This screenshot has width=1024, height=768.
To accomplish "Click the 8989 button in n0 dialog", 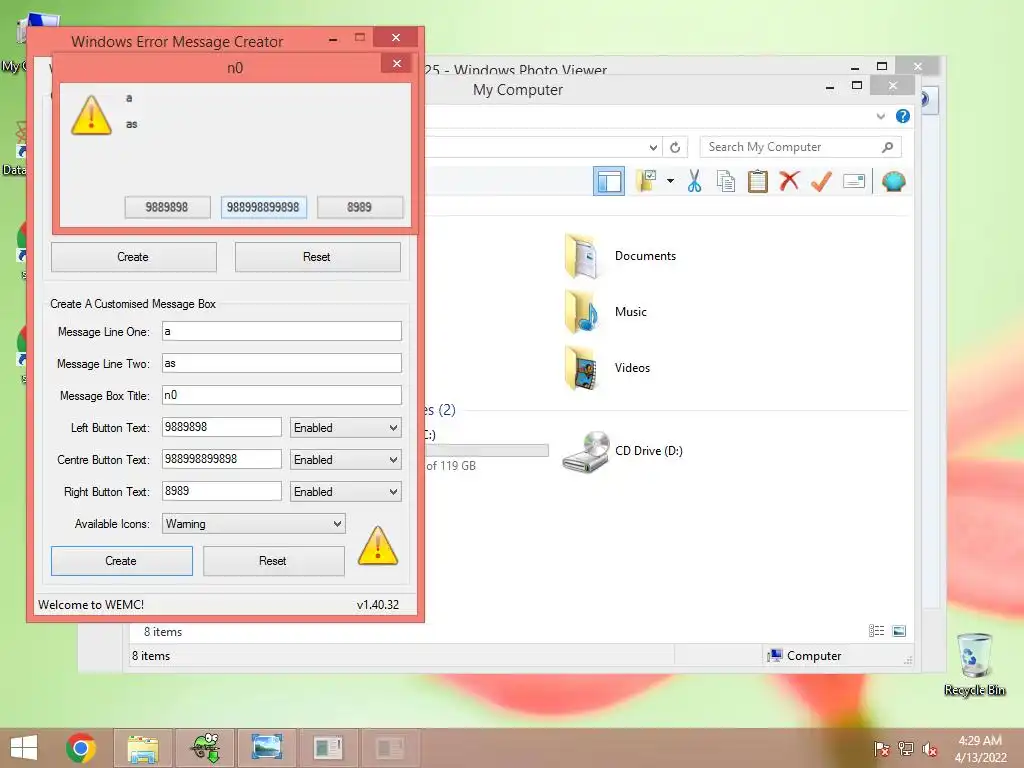I will point(360,207).
